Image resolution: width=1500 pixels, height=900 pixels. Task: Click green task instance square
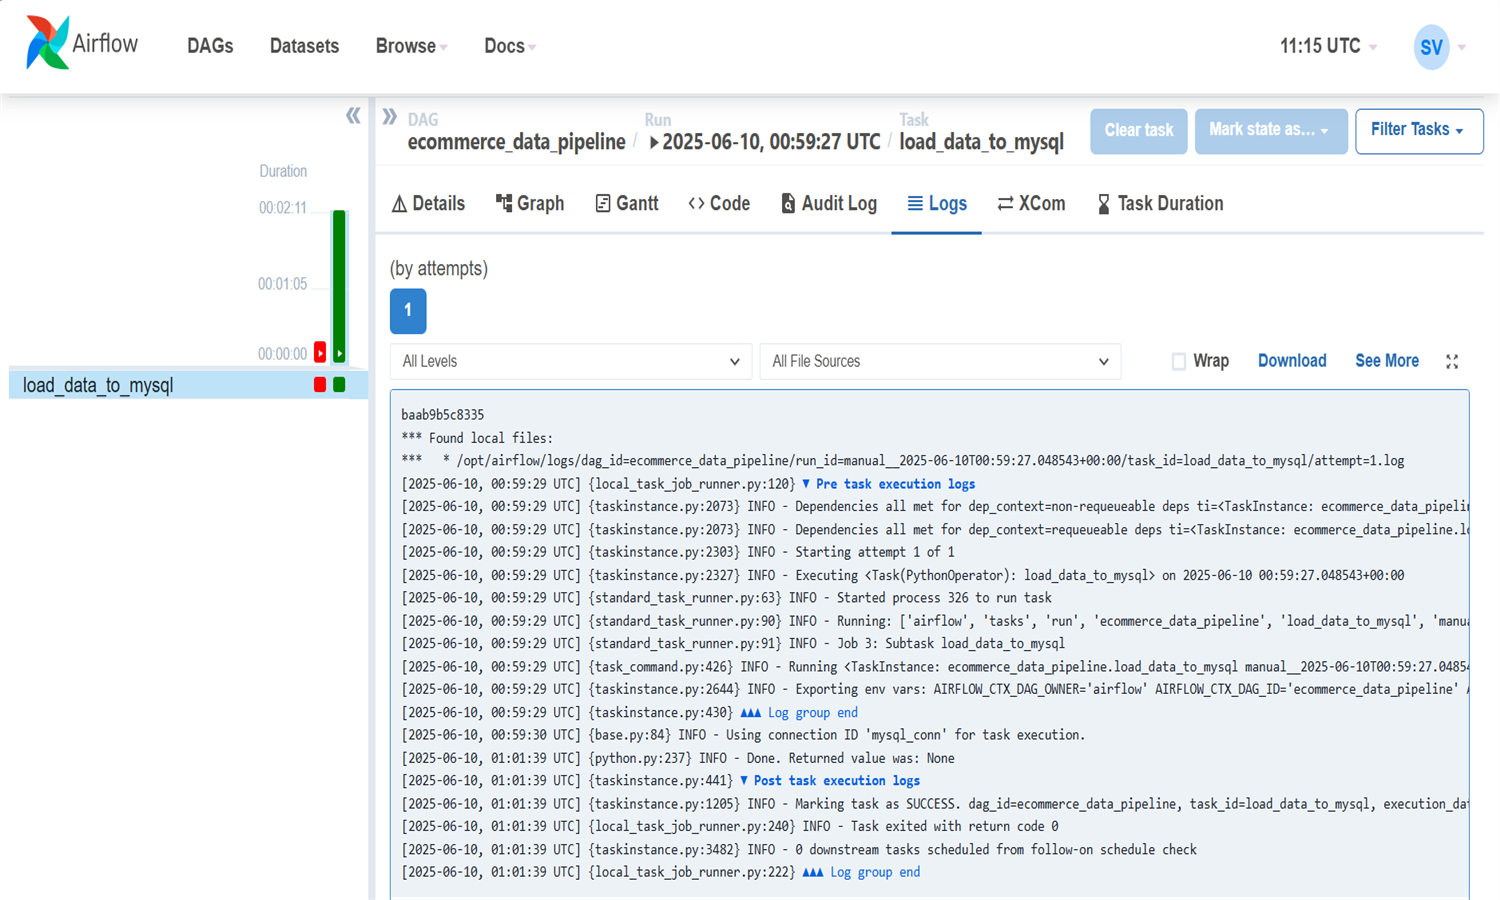[339, 385]
